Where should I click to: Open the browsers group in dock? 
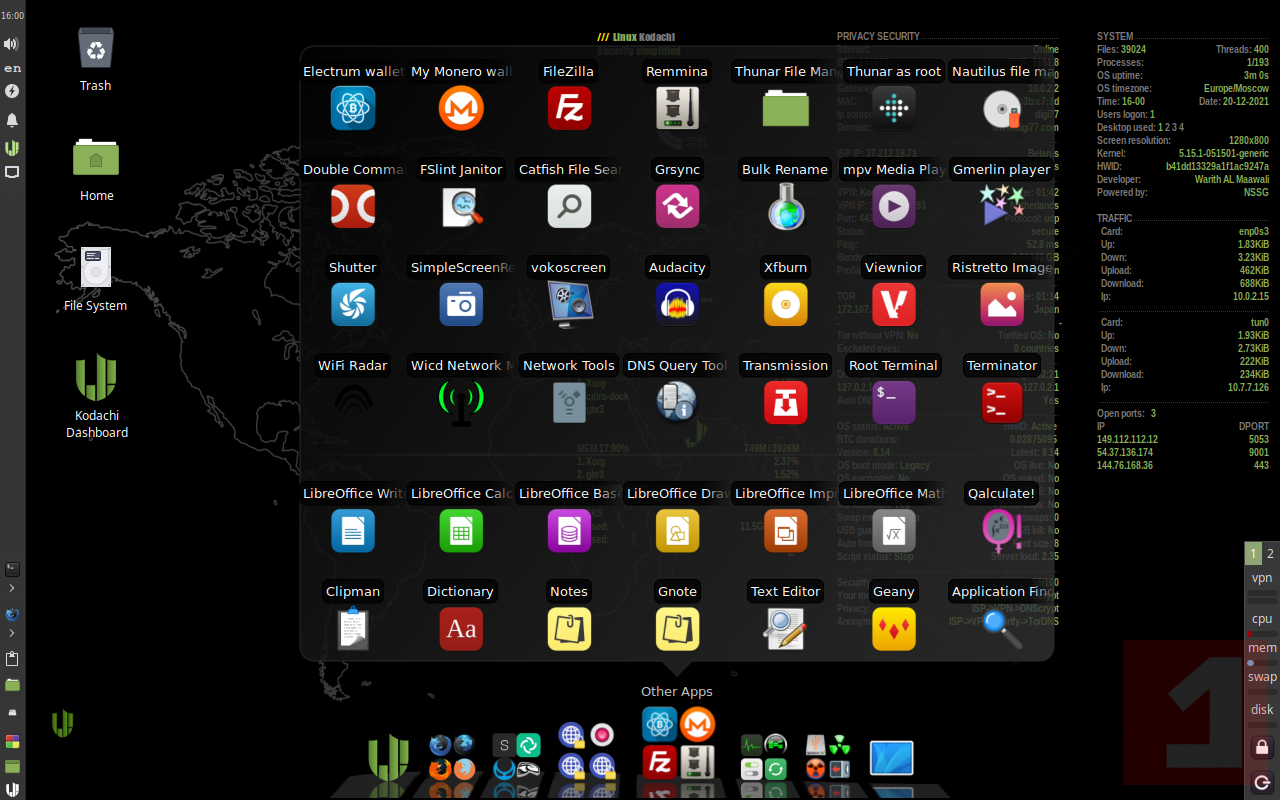[x=452, y=757]
